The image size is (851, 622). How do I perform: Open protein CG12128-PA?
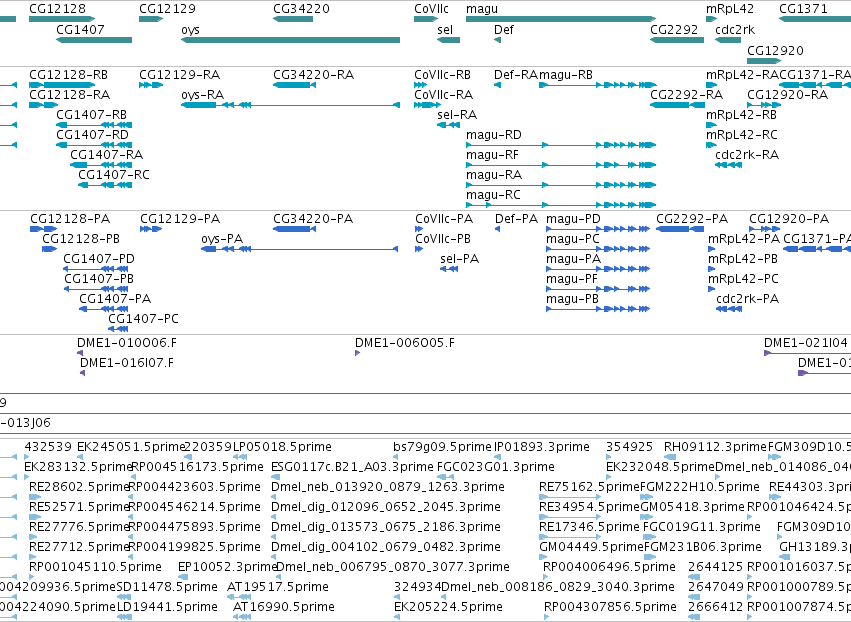pos(70,219)
